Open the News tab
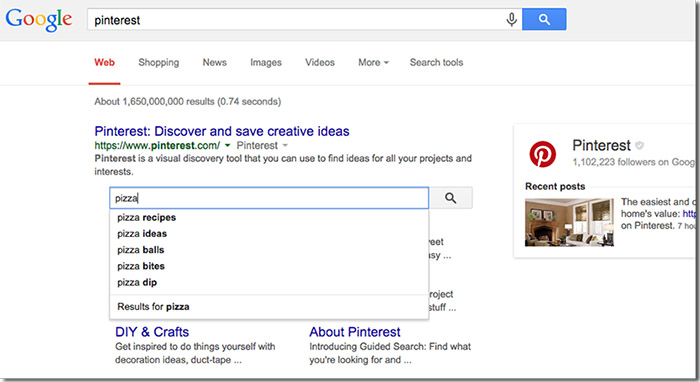 [x=215, y=62]
